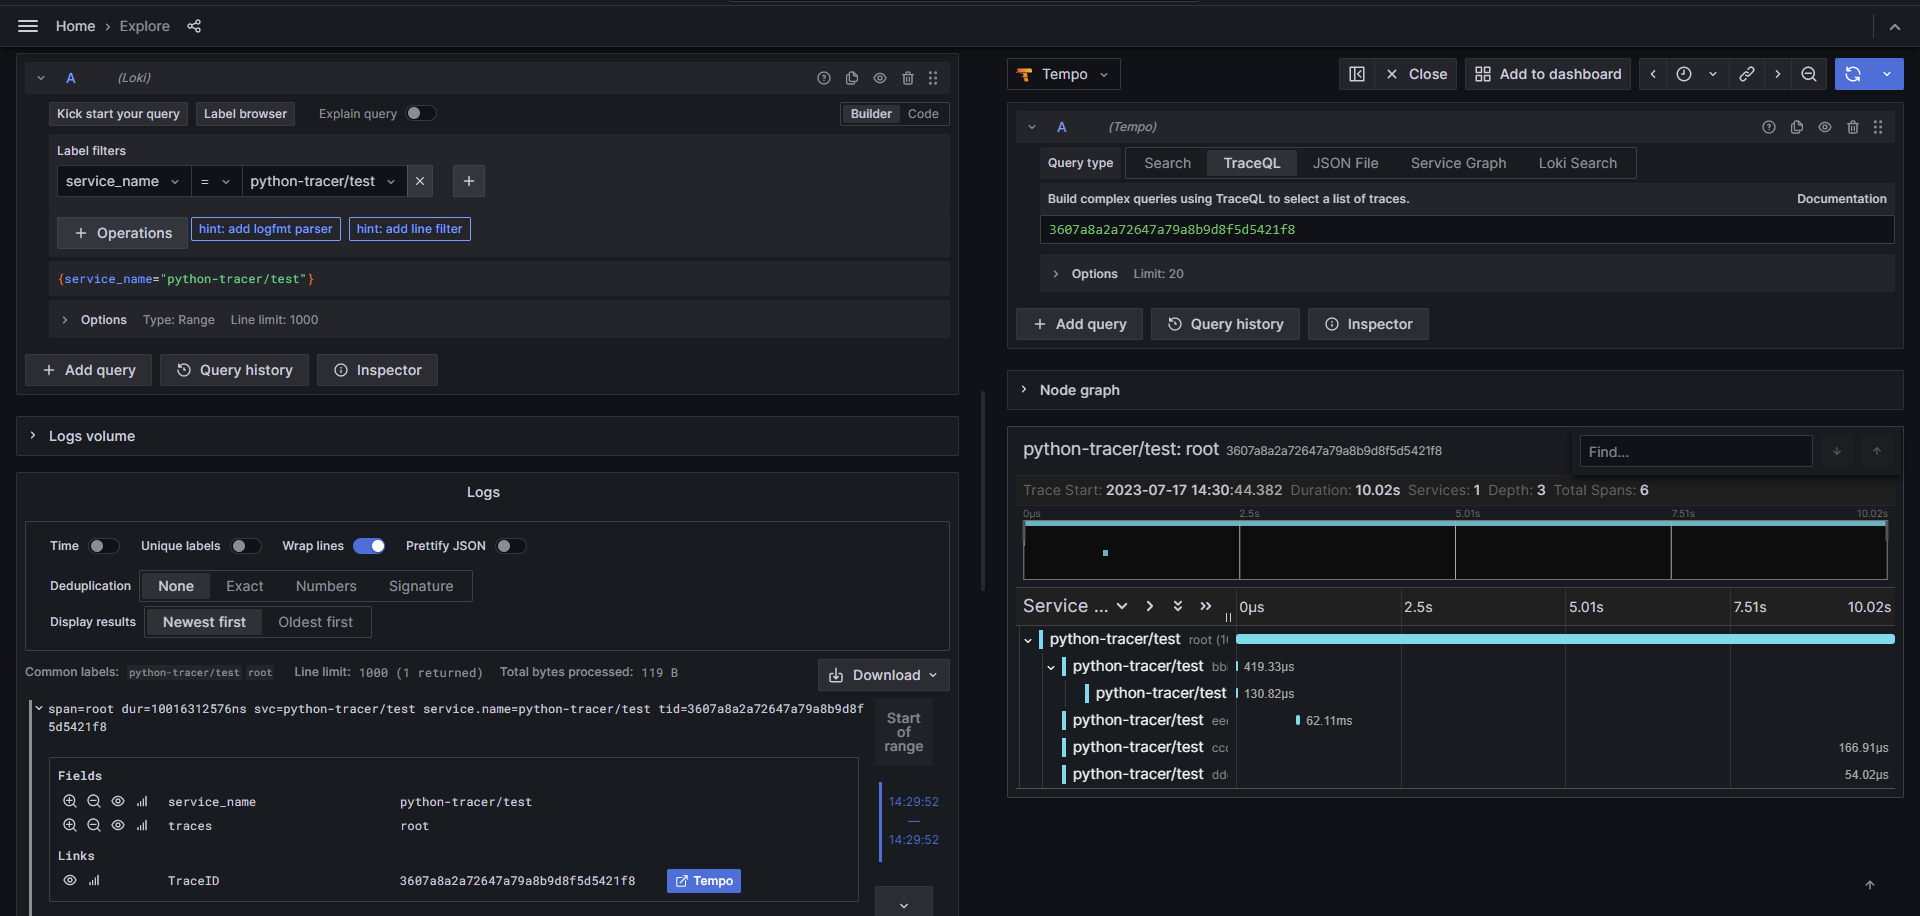Remove the service_name label filter
Image resolution: width=1920 pixels, height=916 pixels.
pos(420,181)
